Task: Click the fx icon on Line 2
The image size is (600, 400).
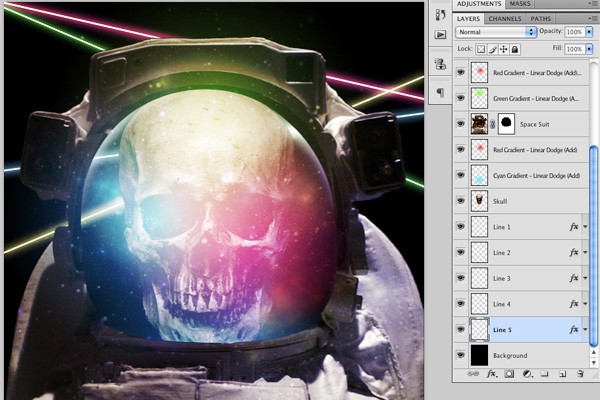Action: (x=574, y=252)
